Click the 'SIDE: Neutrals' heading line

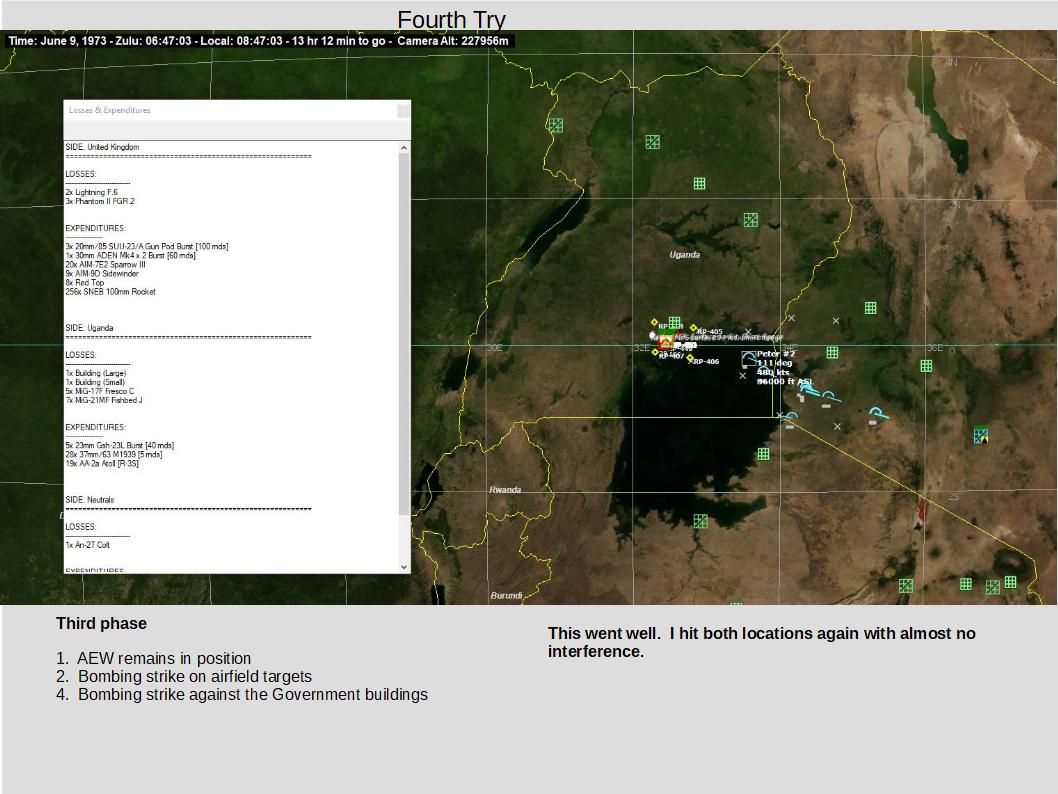point(90,500)
